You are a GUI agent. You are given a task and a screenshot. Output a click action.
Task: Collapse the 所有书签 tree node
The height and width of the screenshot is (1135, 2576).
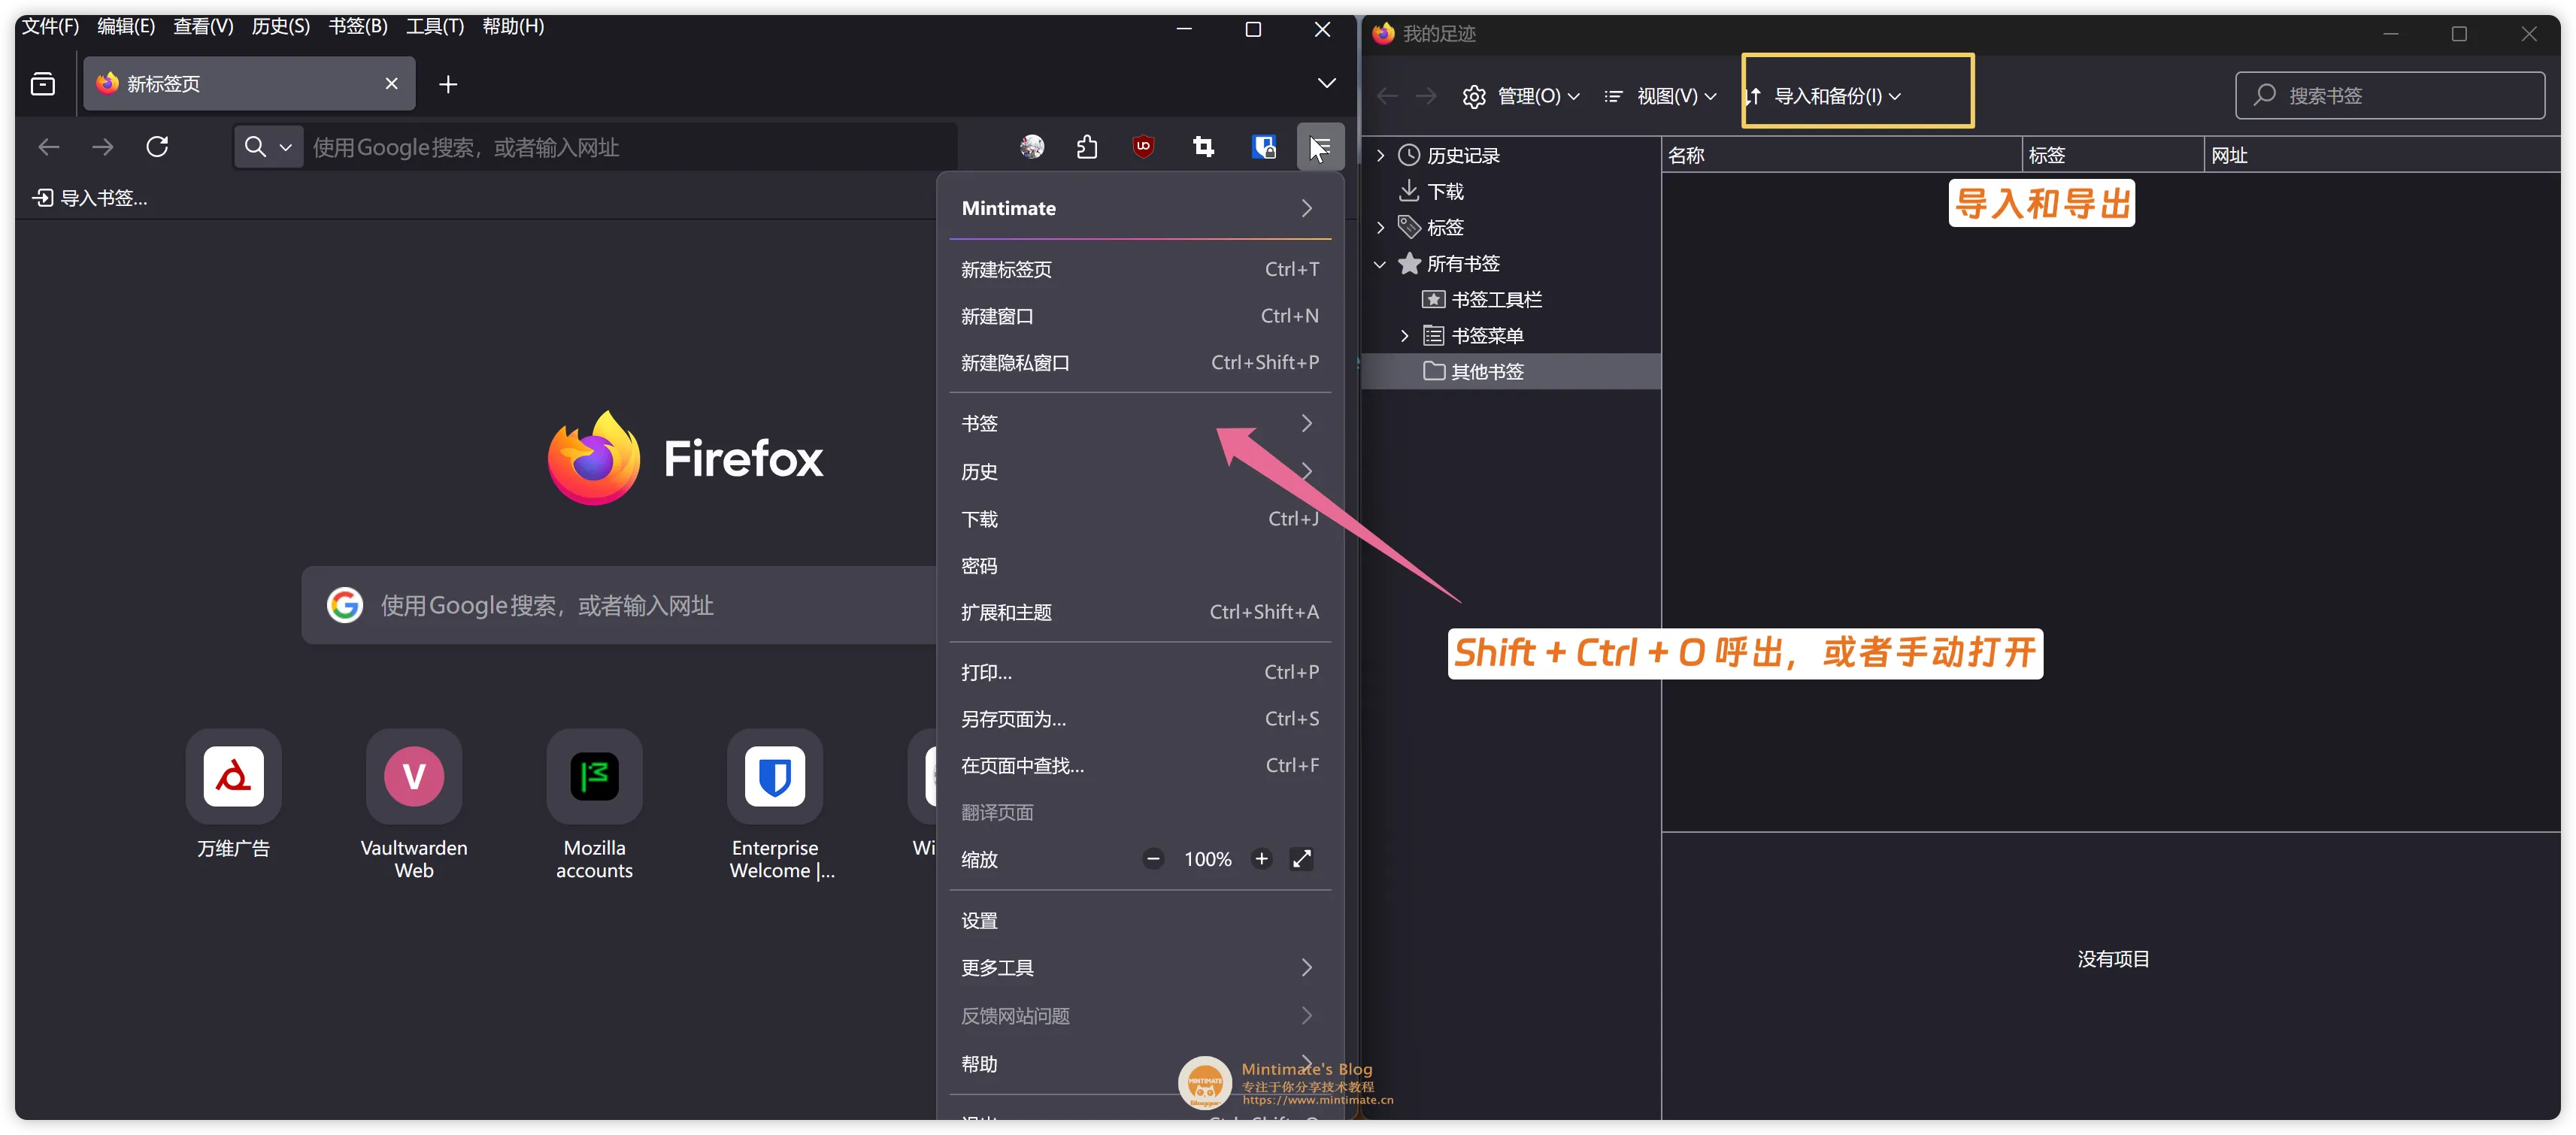click(x=1381, y=264)
